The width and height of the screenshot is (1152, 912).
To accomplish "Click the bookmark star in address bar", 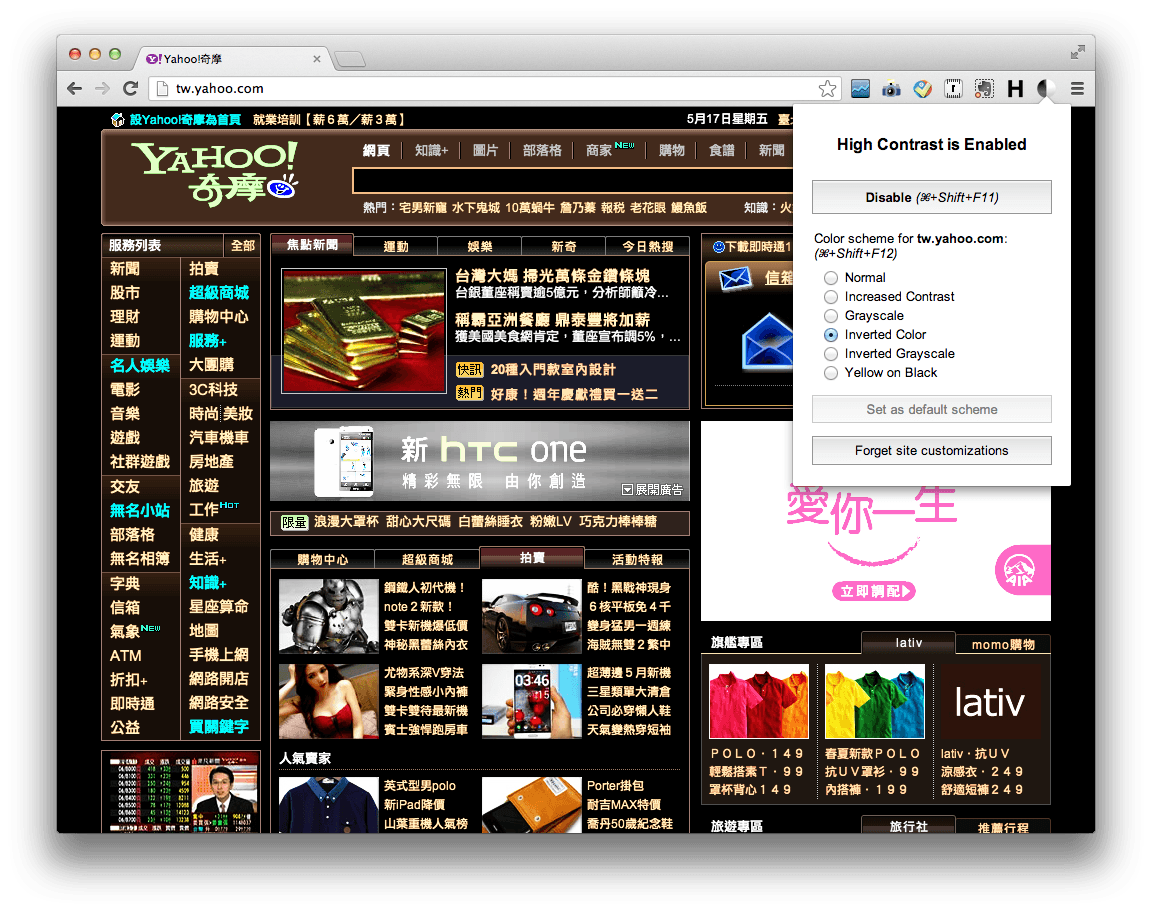I will pos(827,89).
